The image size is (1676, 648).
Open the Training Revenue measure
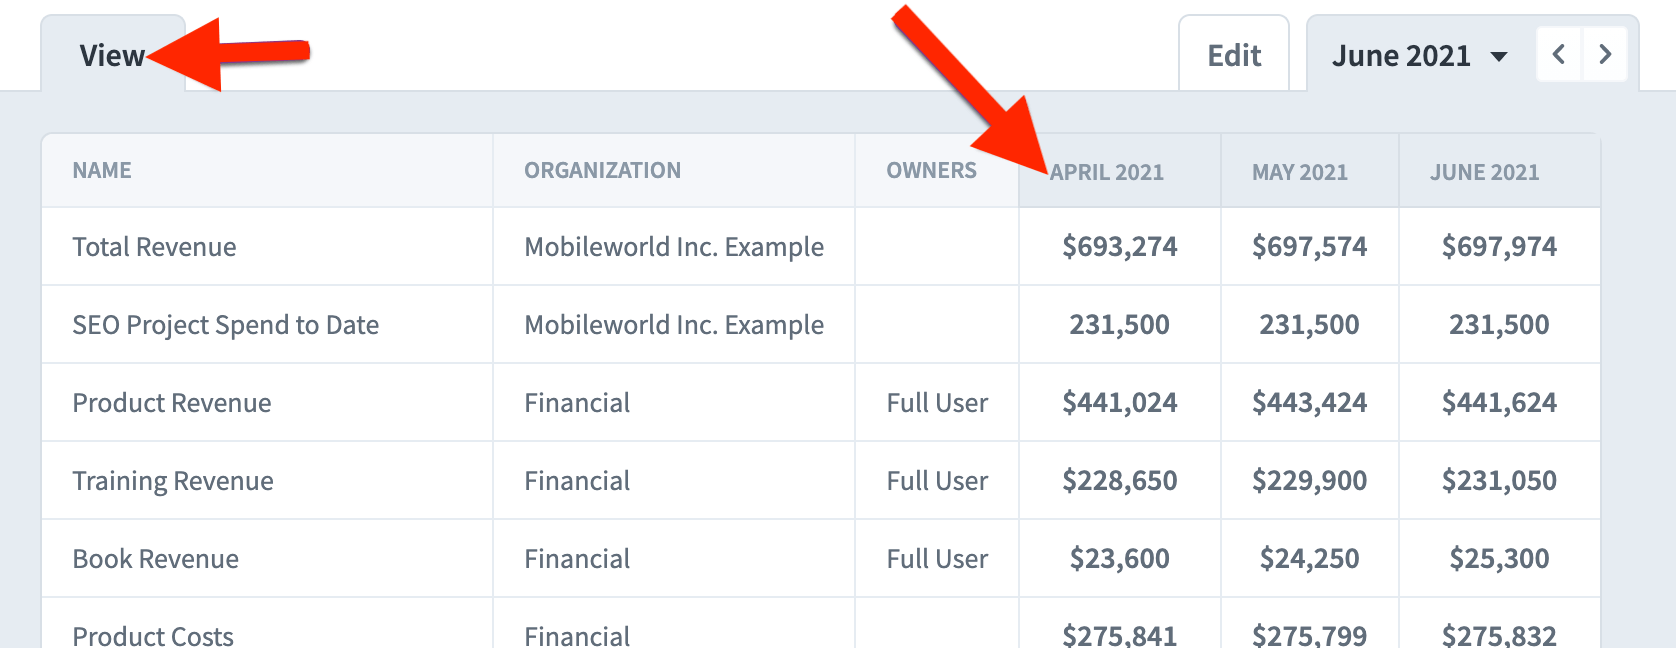coord(173,481)
